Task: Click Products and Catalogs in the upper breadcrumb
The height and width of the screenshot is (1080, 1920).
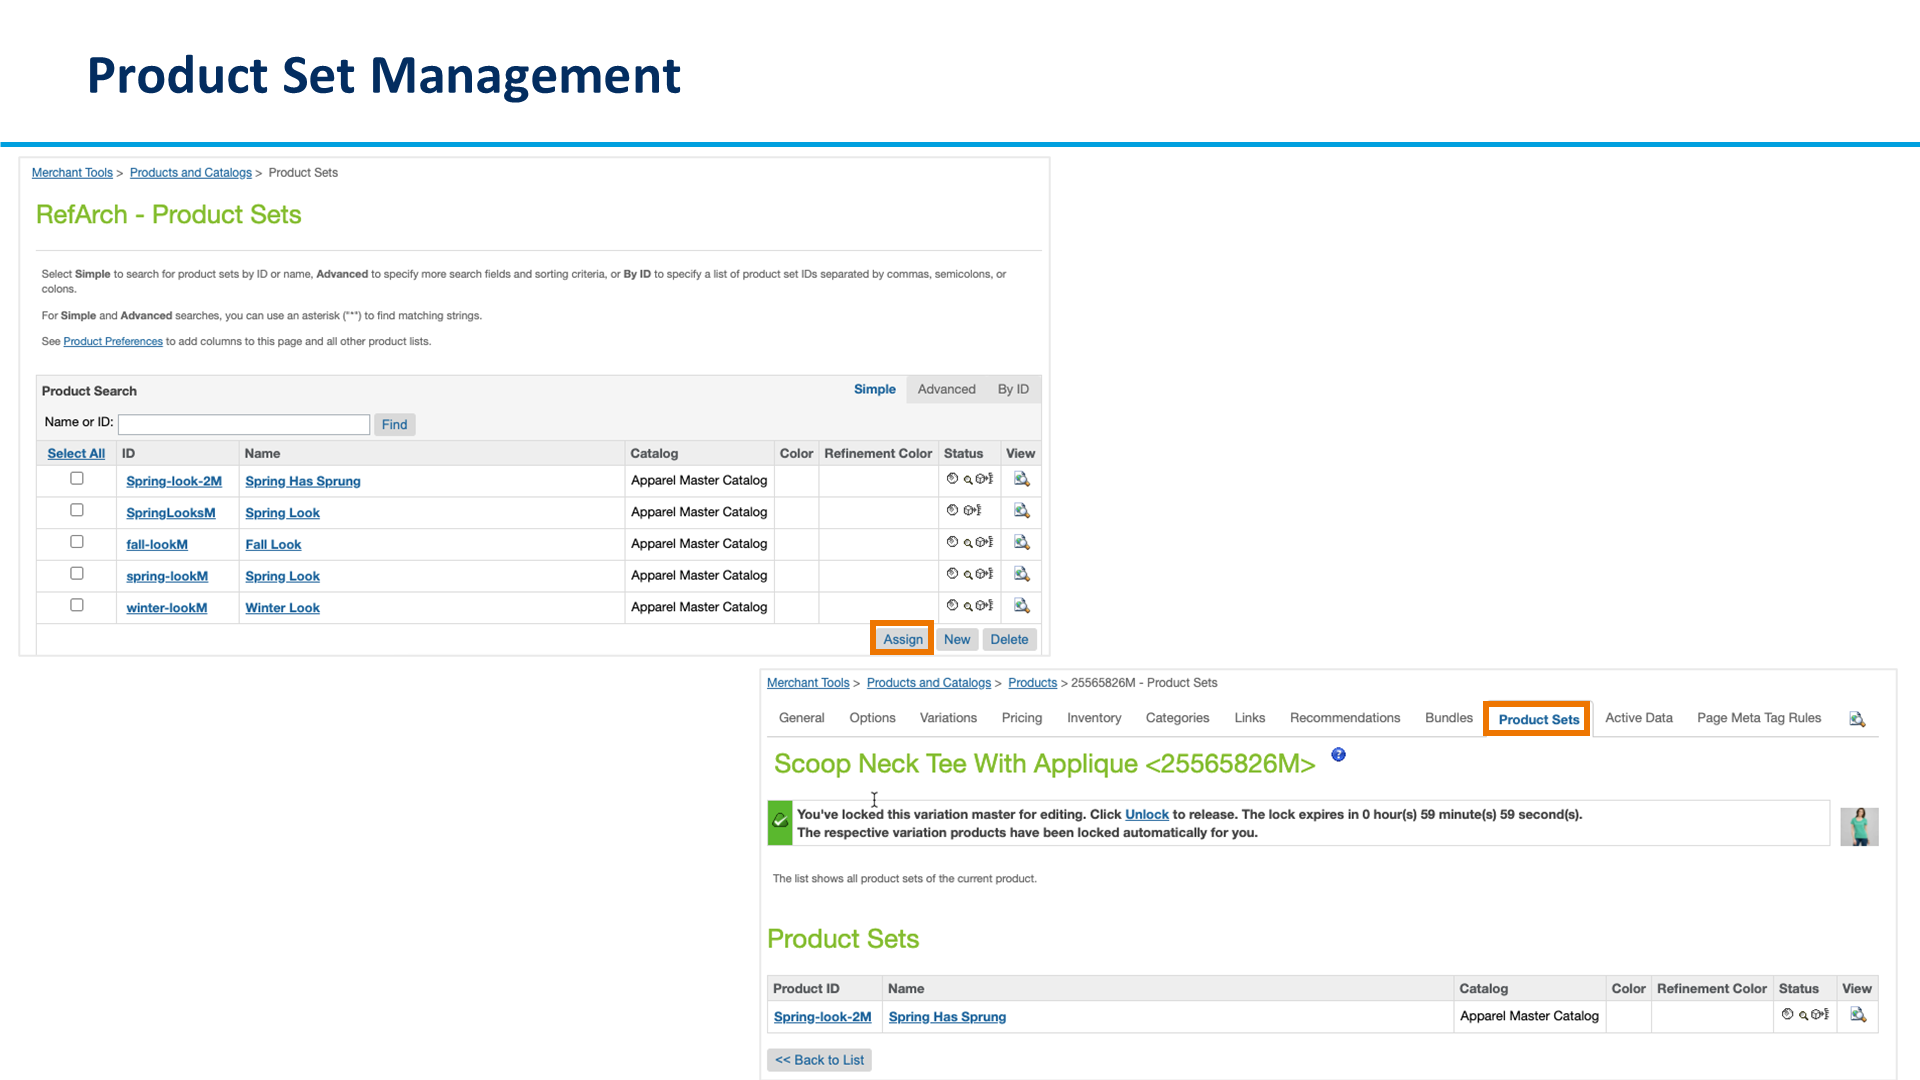Action: [x=191, y=172]
